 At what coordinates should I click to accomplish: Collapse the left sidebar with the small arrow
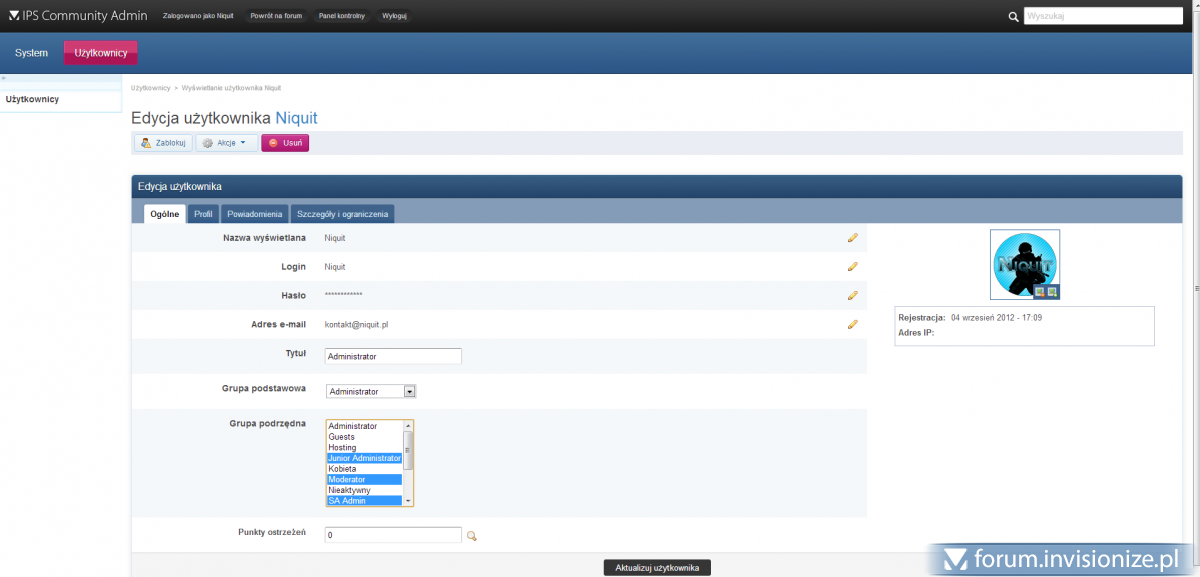(x=4, y=78)
